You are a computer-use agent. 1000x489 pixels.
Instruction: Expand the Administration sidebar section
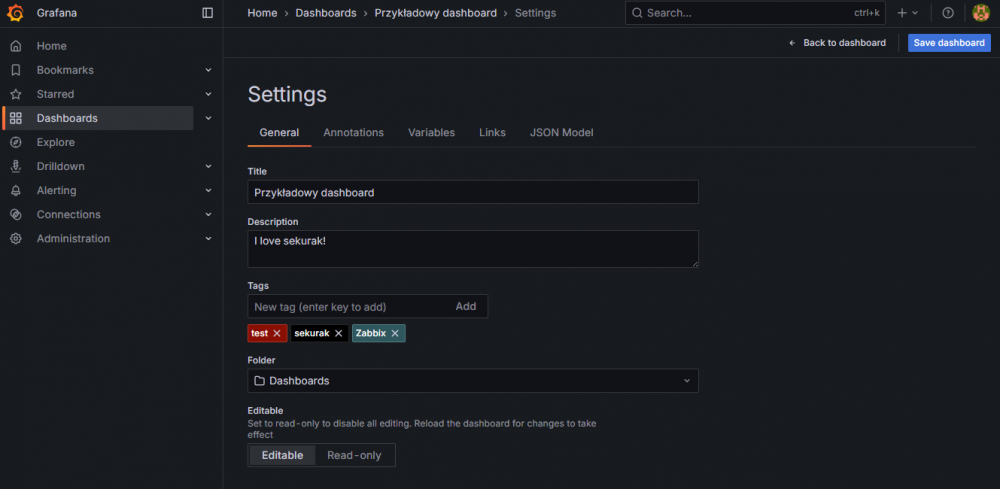tap(208, 239)
